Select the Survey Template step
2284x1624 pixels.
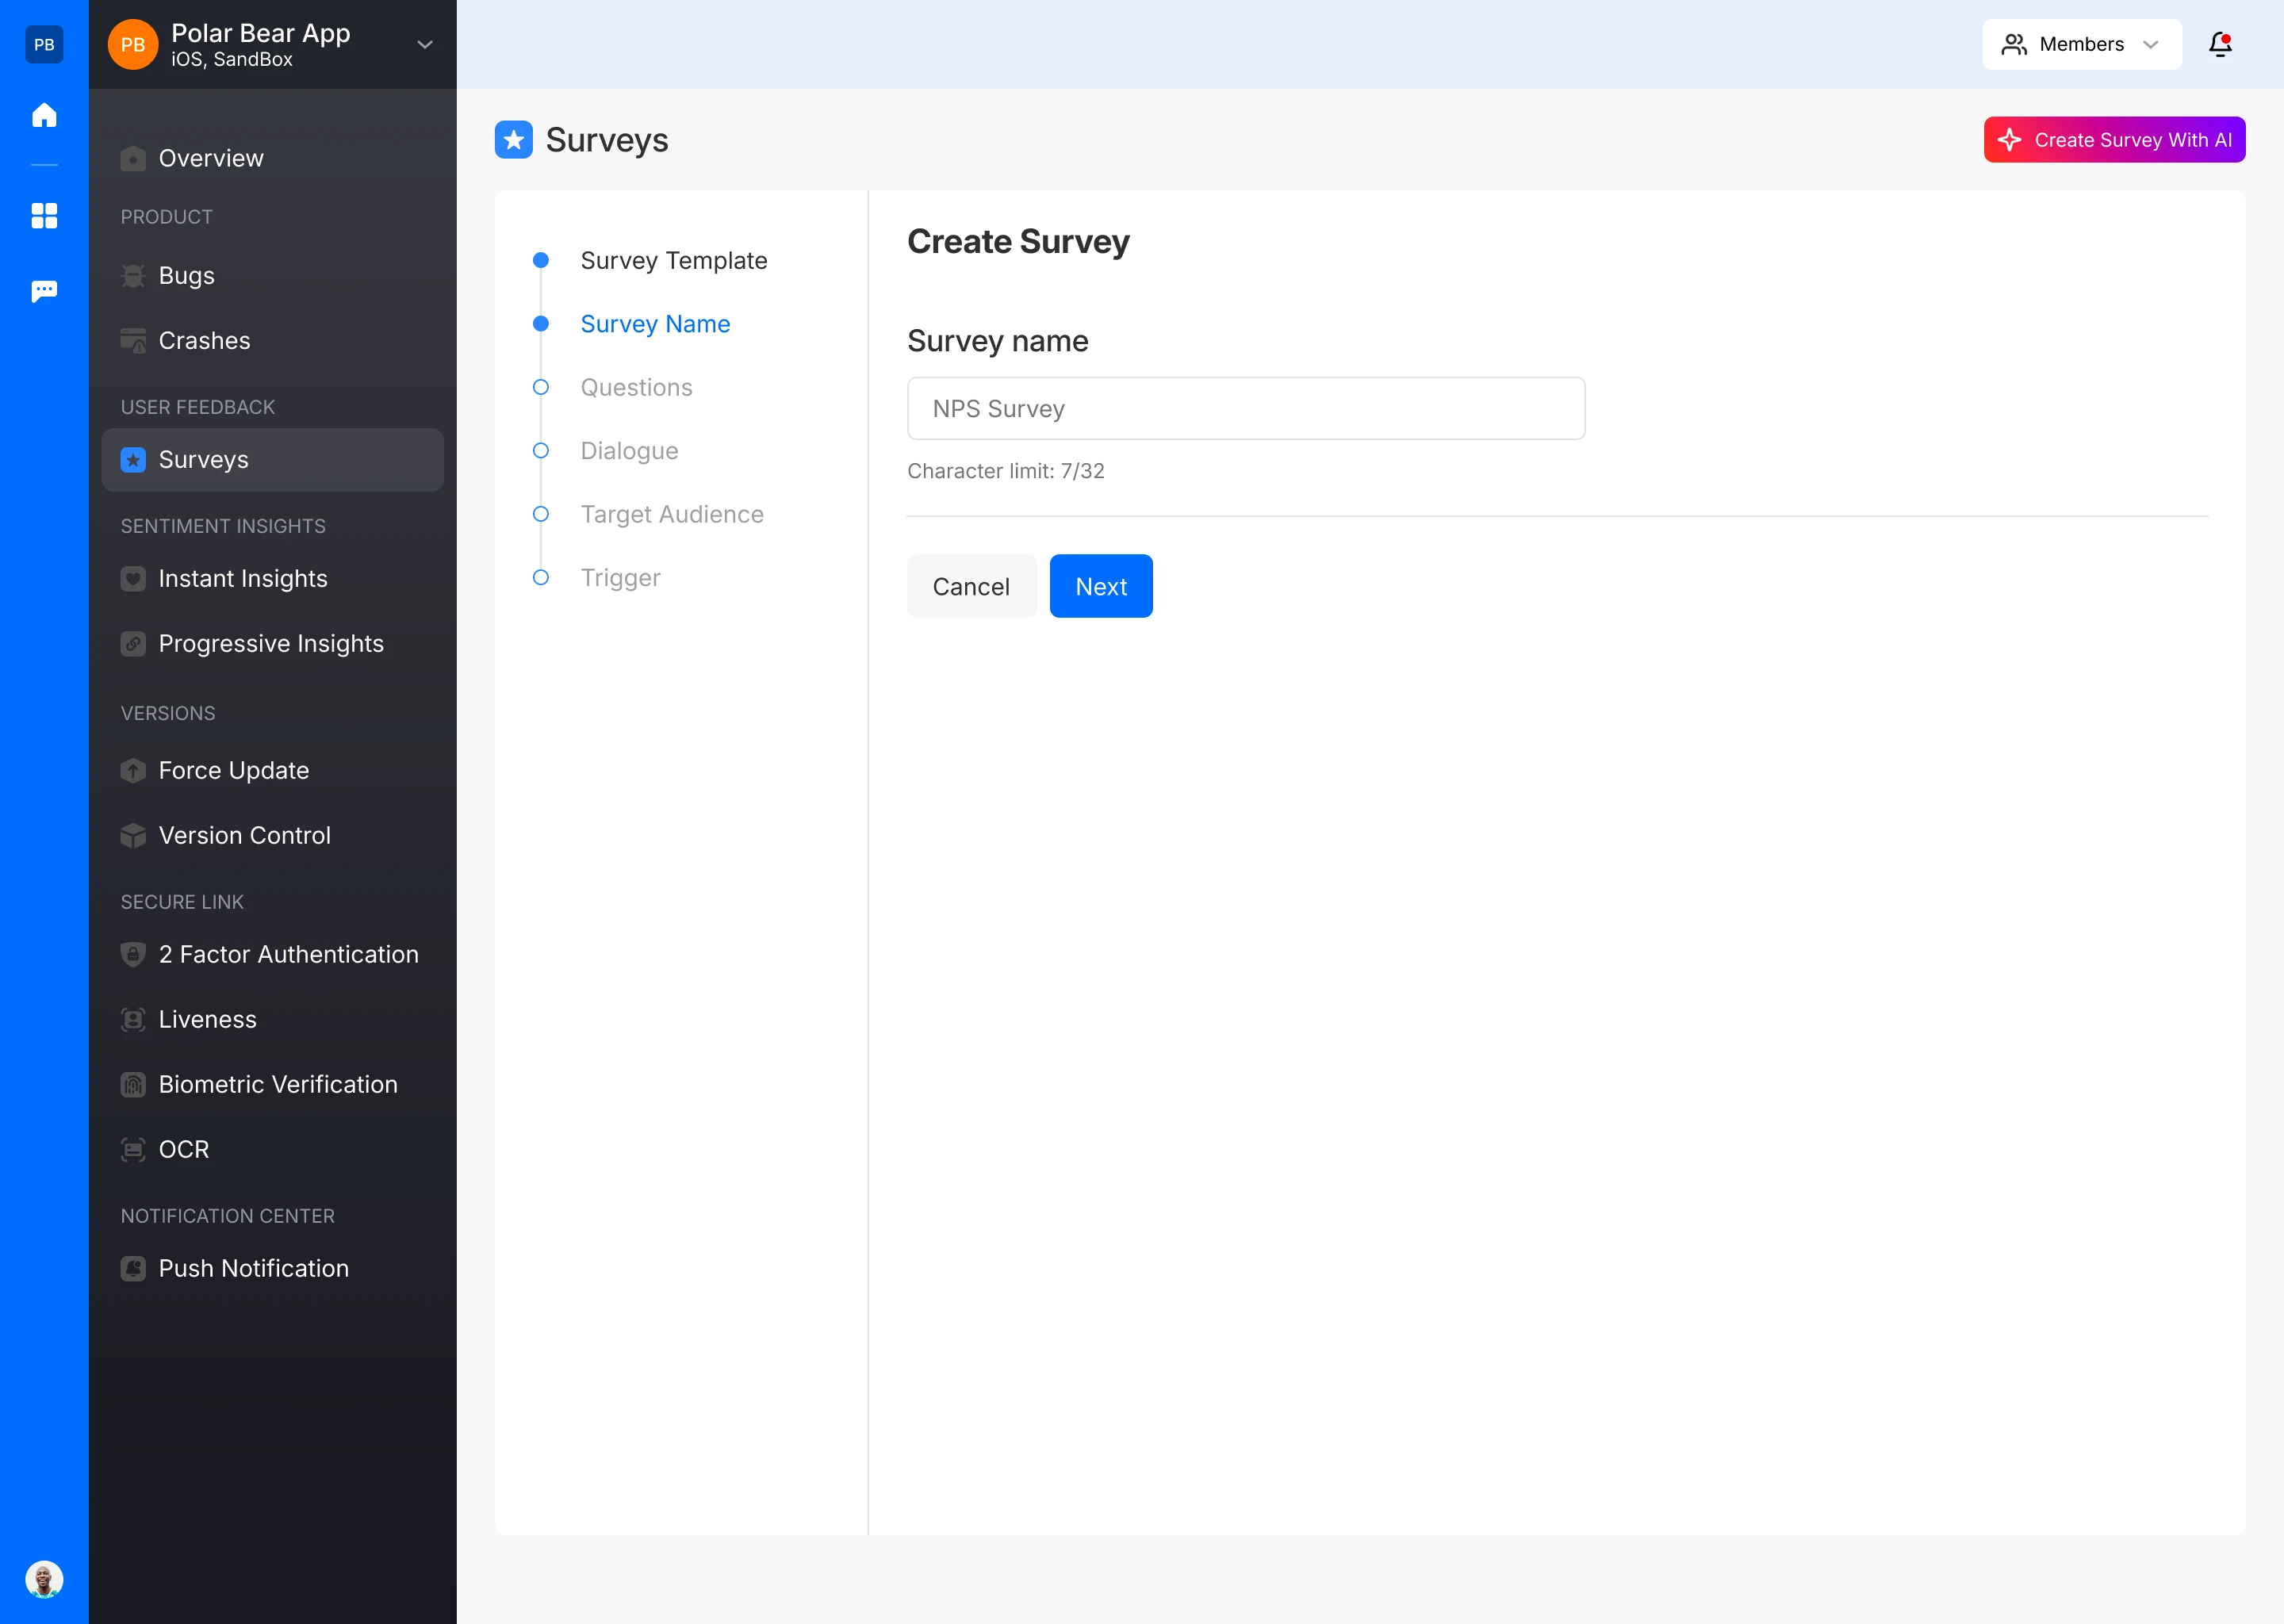click(673, 261)
